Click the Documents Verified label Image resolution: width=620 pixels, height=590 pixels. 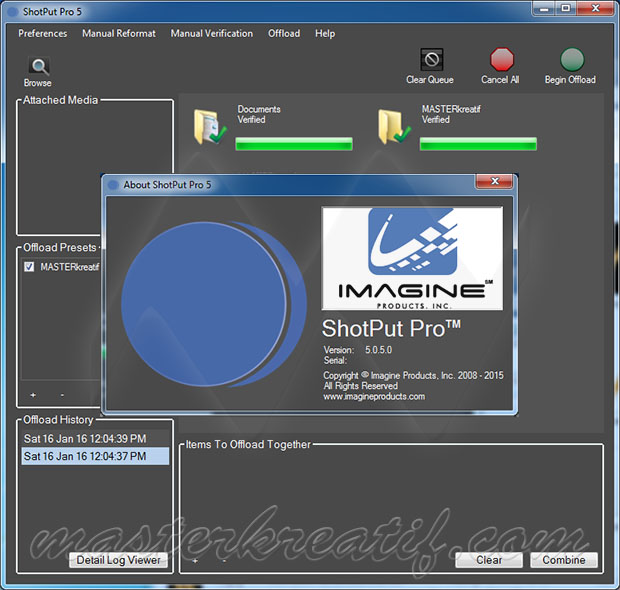[x=259, y=114]
